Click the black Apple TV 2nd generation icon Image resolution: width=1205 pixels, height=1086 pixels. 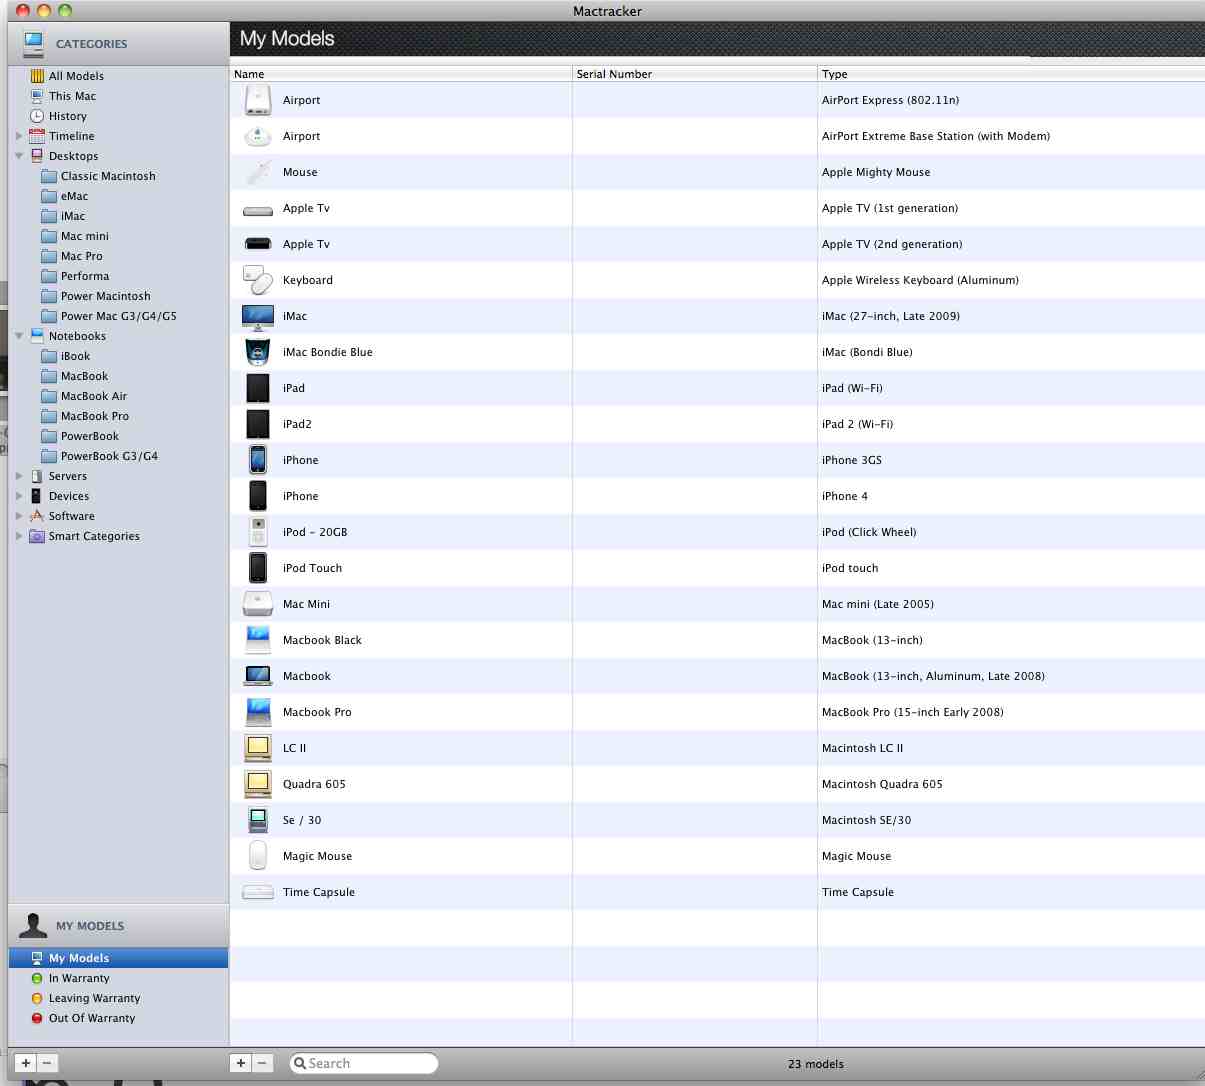[258, 244]
